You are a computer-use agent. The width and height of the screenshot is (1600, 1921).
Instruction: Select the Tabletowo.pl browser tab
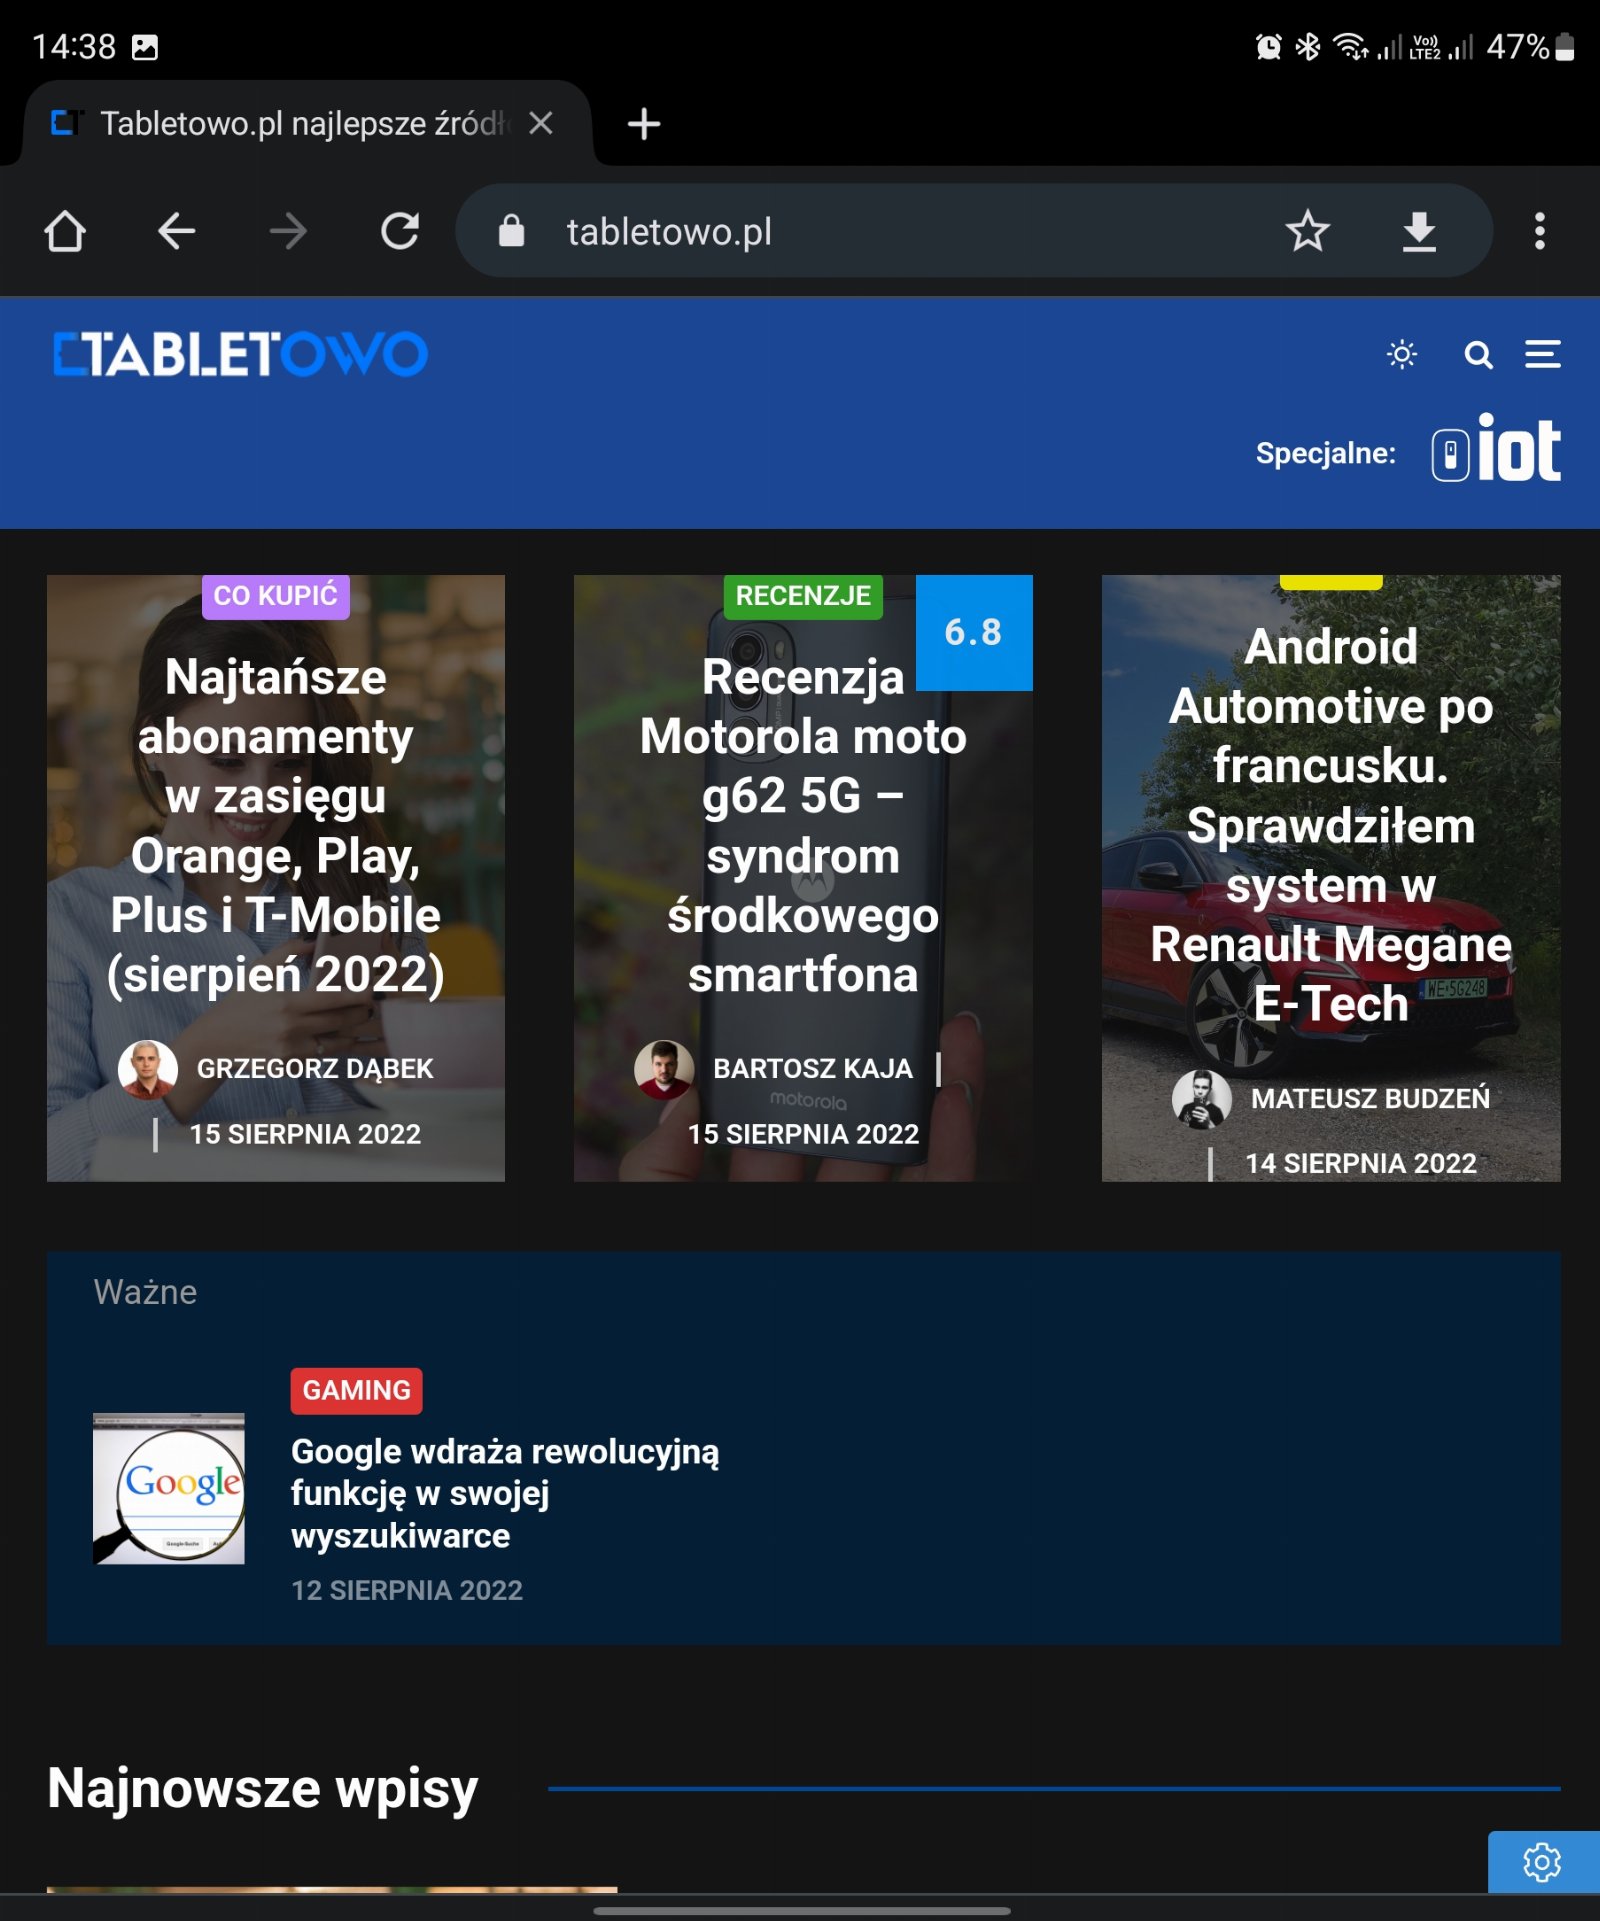pyautogui.click(x=306, y=123)
